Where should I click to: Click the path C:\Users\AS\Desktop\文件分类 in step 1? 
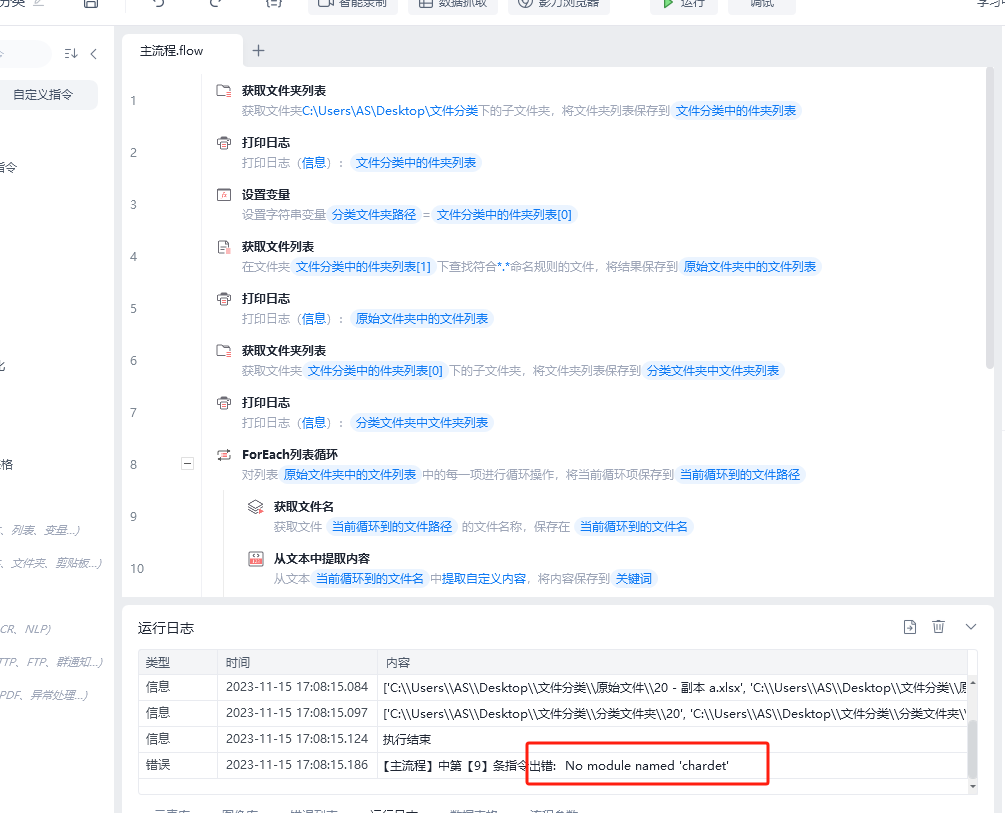(390, 111)
